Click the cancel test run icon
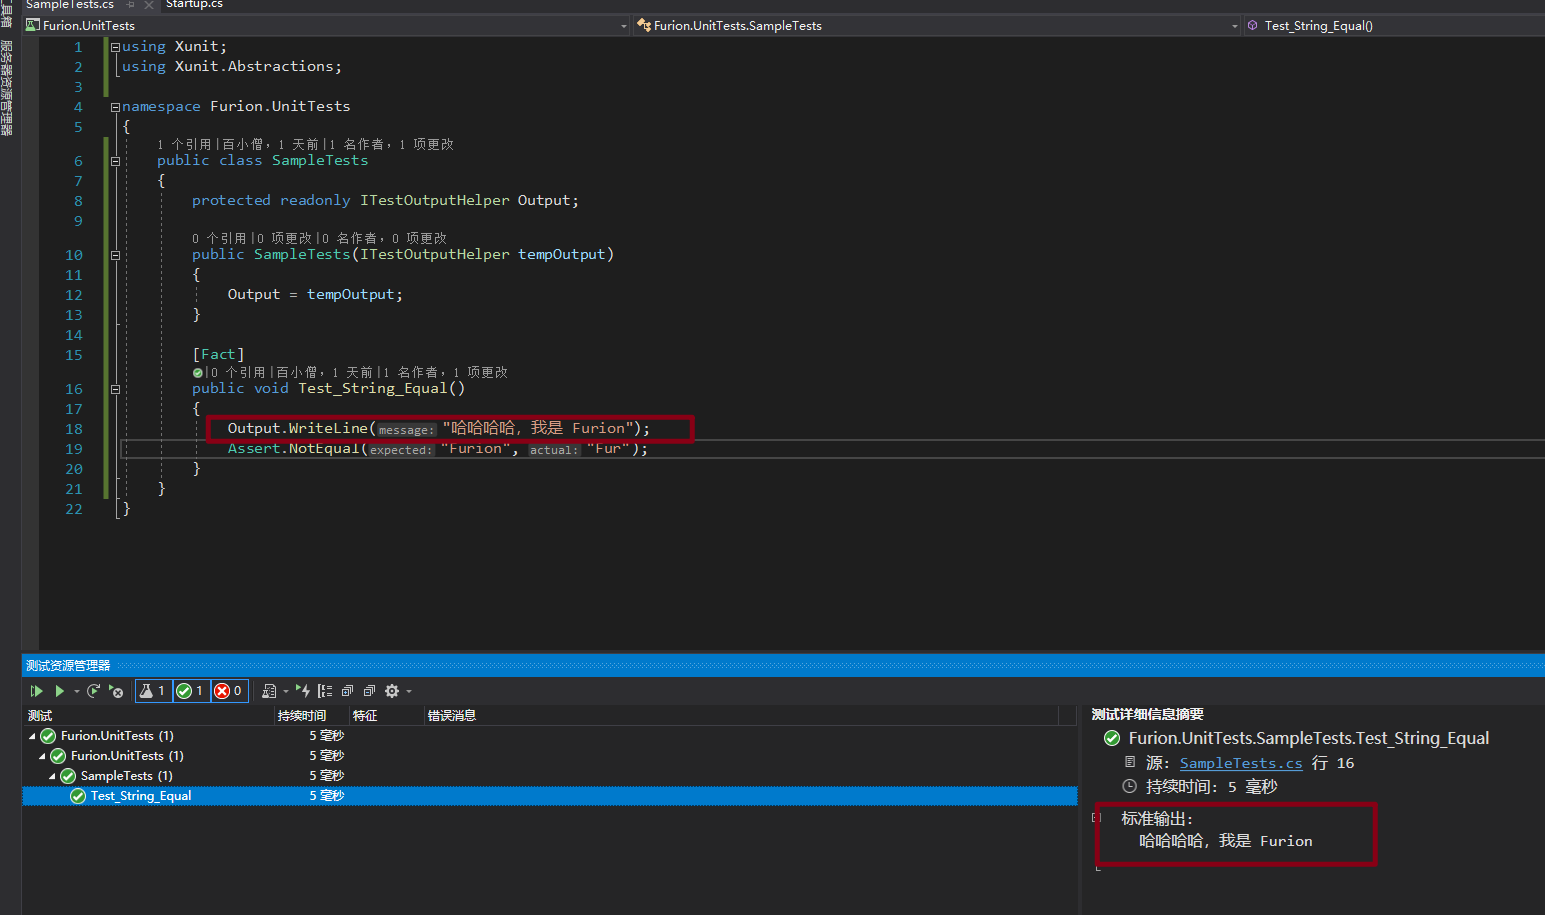Viewport: 1545px width, 915px height. coord(116,691)
